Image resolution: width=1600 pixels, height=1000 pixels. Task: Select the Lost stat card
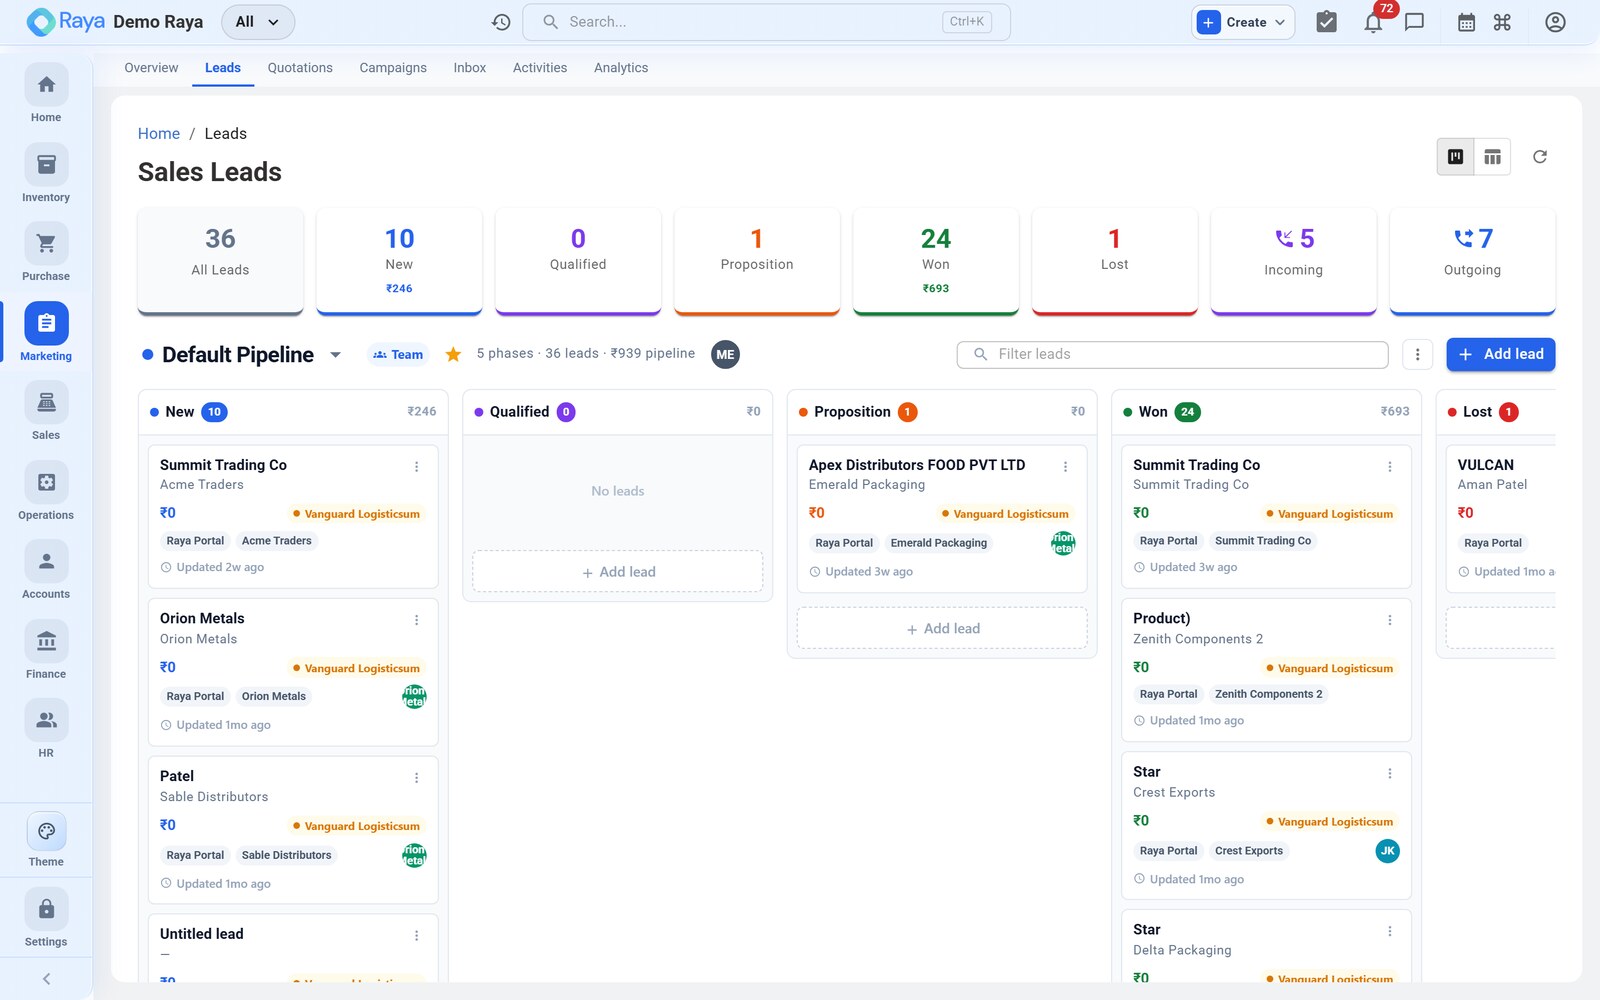1115,260
